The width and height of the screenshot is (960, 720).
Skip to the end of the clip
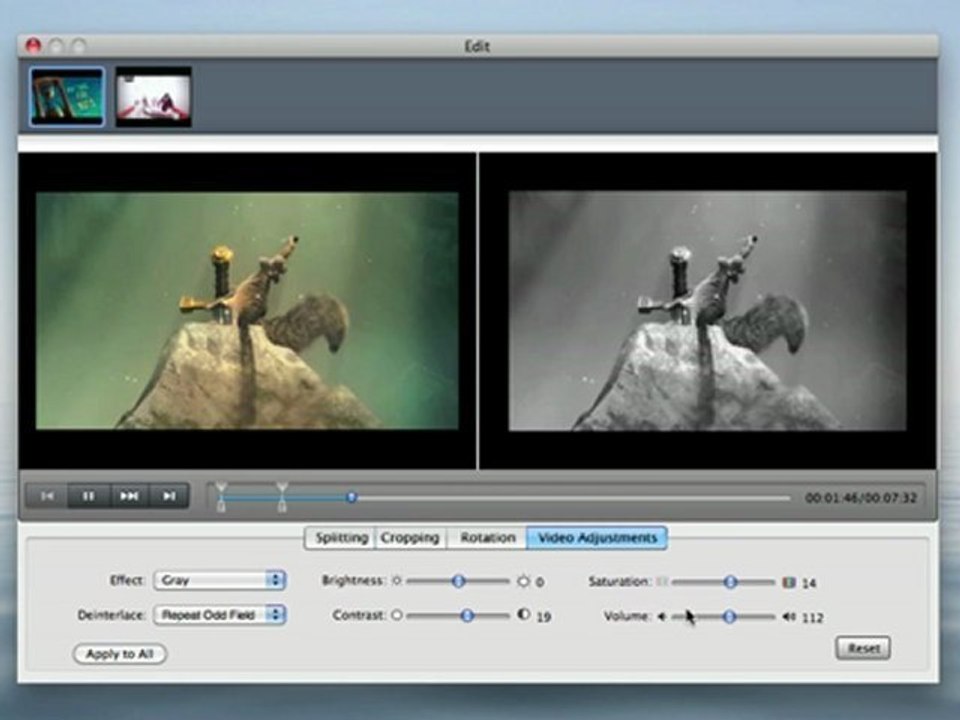(x=169, y=496)
